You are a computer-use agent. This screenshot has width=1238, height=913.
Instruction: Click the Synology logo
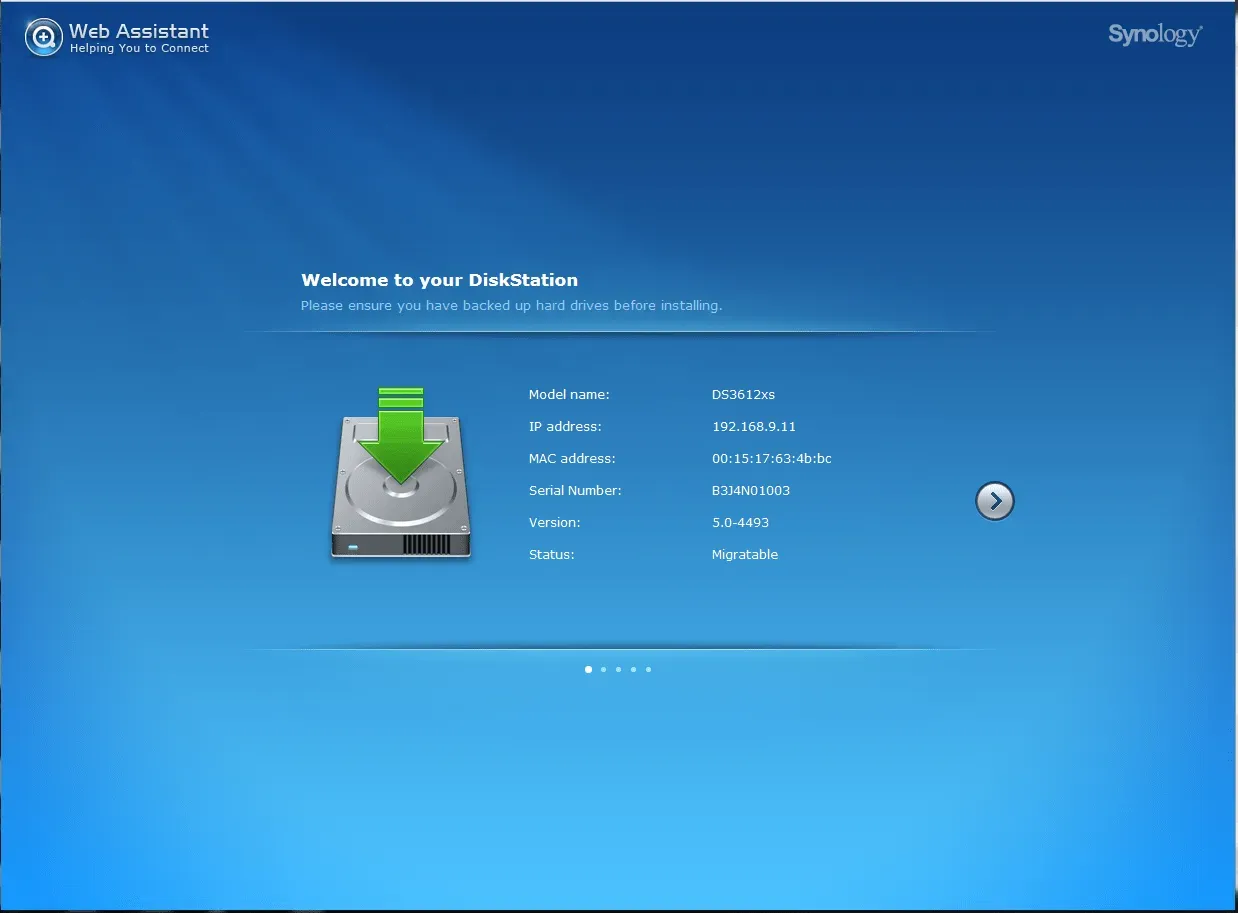pyautogui.click(x=1155, y=35)
